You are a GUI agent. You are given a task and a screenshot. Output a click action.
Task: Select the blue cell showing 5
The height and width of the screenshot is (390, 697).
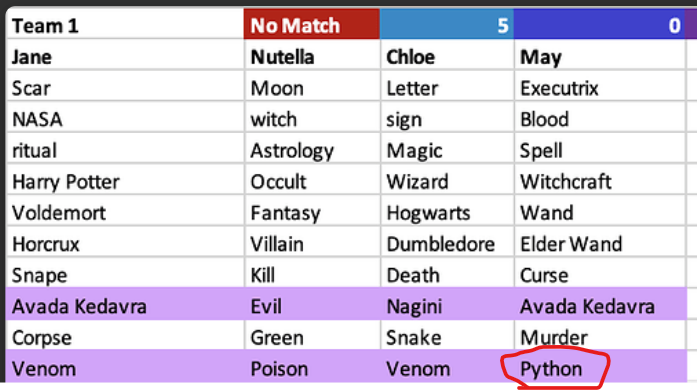click(x=447, y=24)
